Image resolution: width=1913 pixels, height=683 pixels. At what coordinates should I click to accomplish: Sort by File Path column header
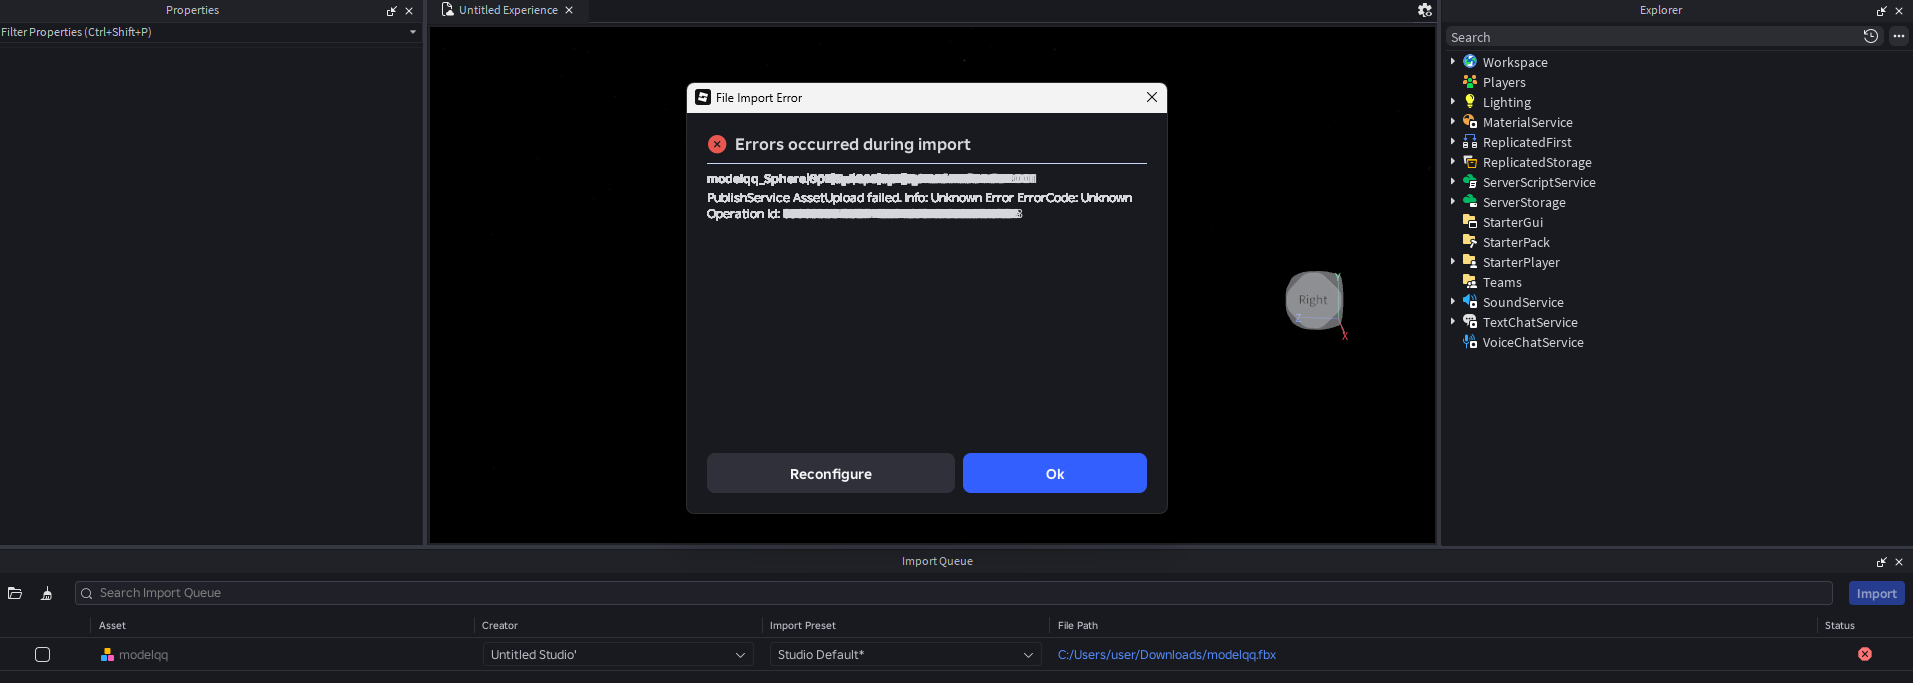(1078, 626)
